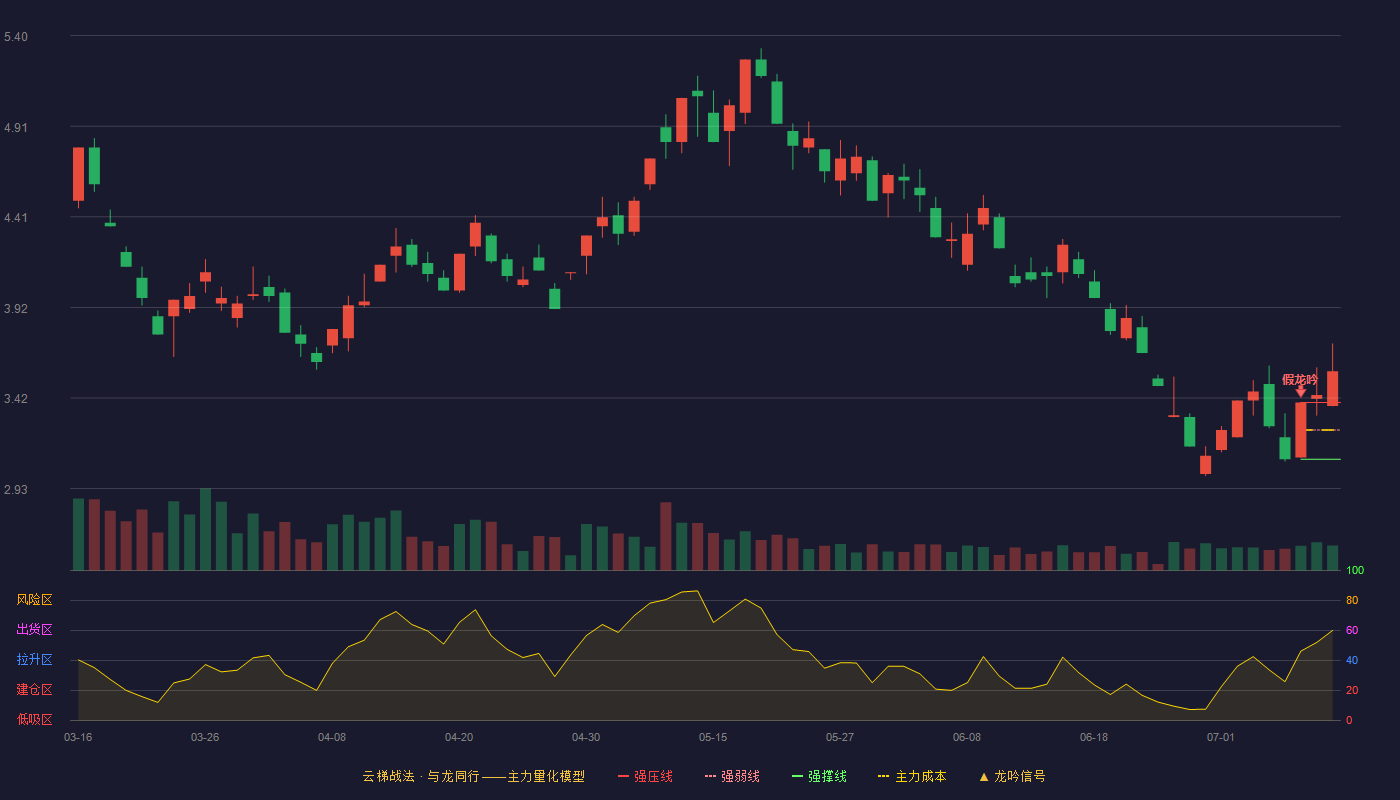
Task: Select the 拉升区 zone label
Action: [34, 660]
